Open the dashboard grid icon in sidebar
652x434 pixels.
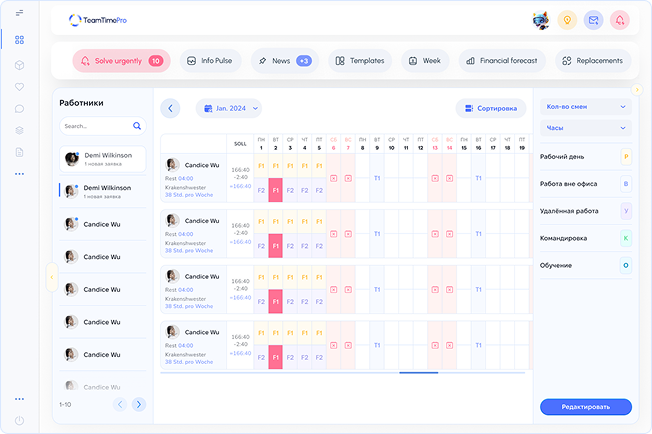tap(19, 40)
